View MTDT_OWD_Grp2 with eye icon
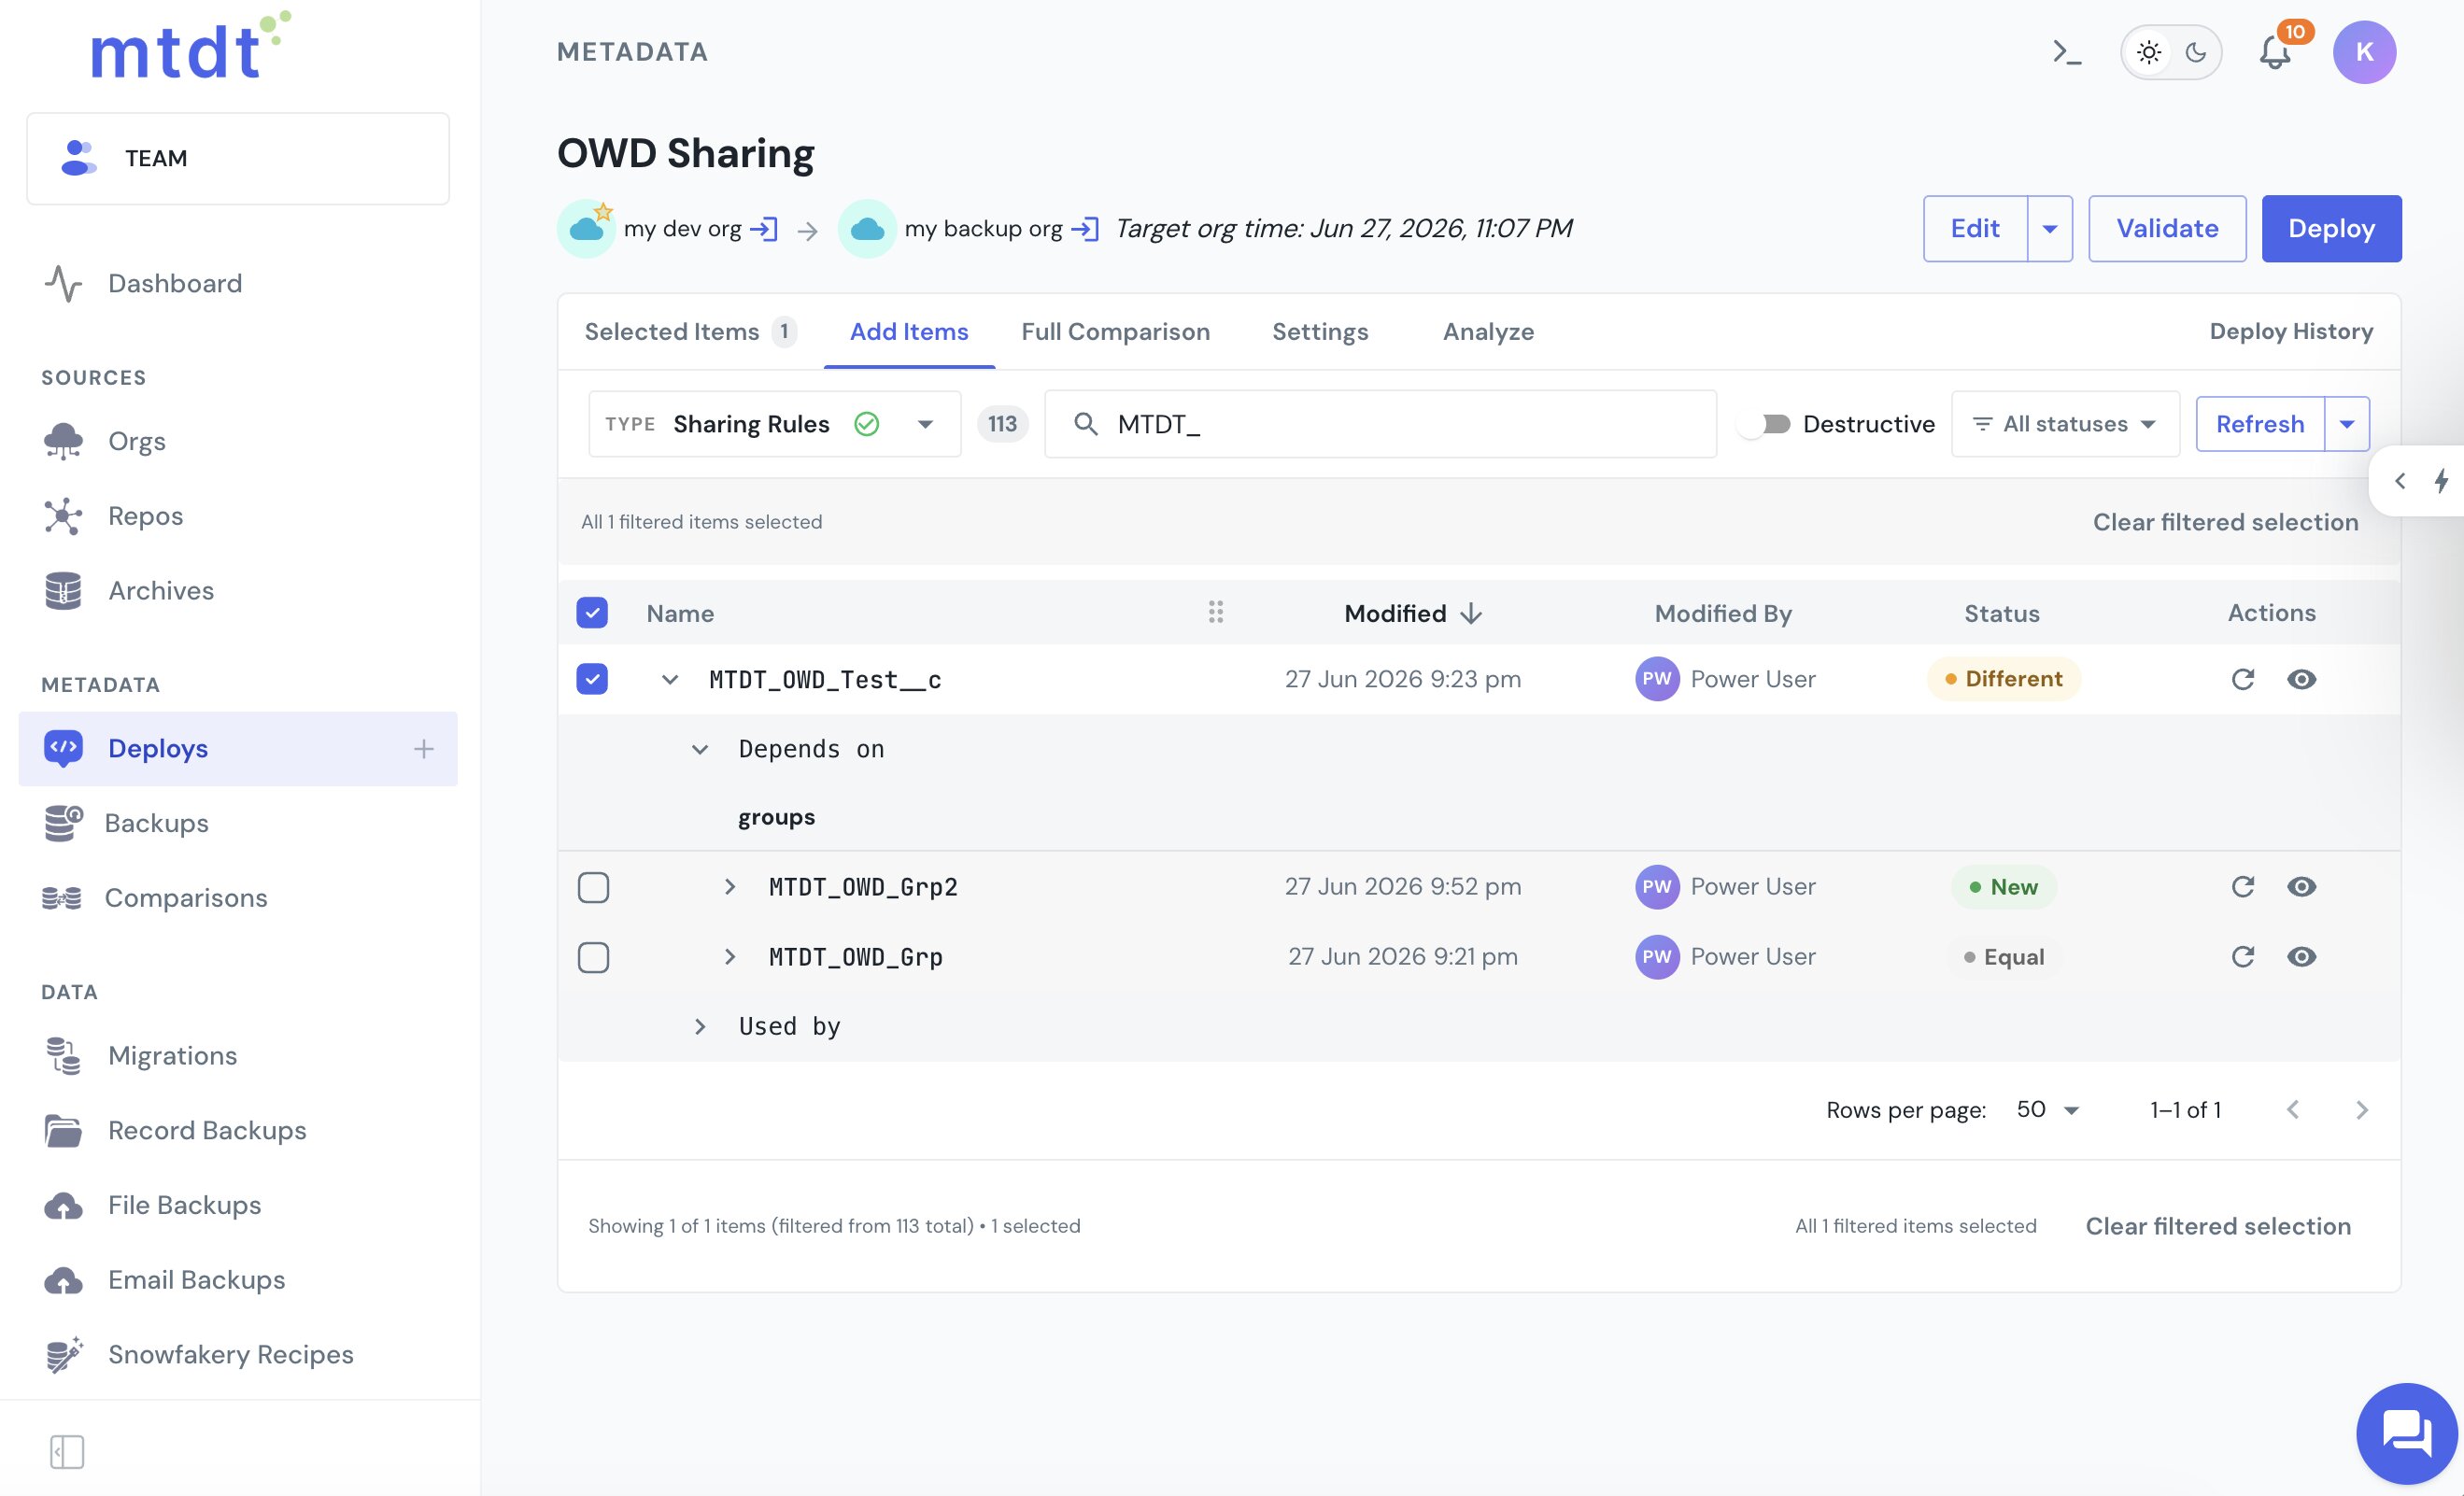The image size is (2464, 1496). [x=2301, y=887]
